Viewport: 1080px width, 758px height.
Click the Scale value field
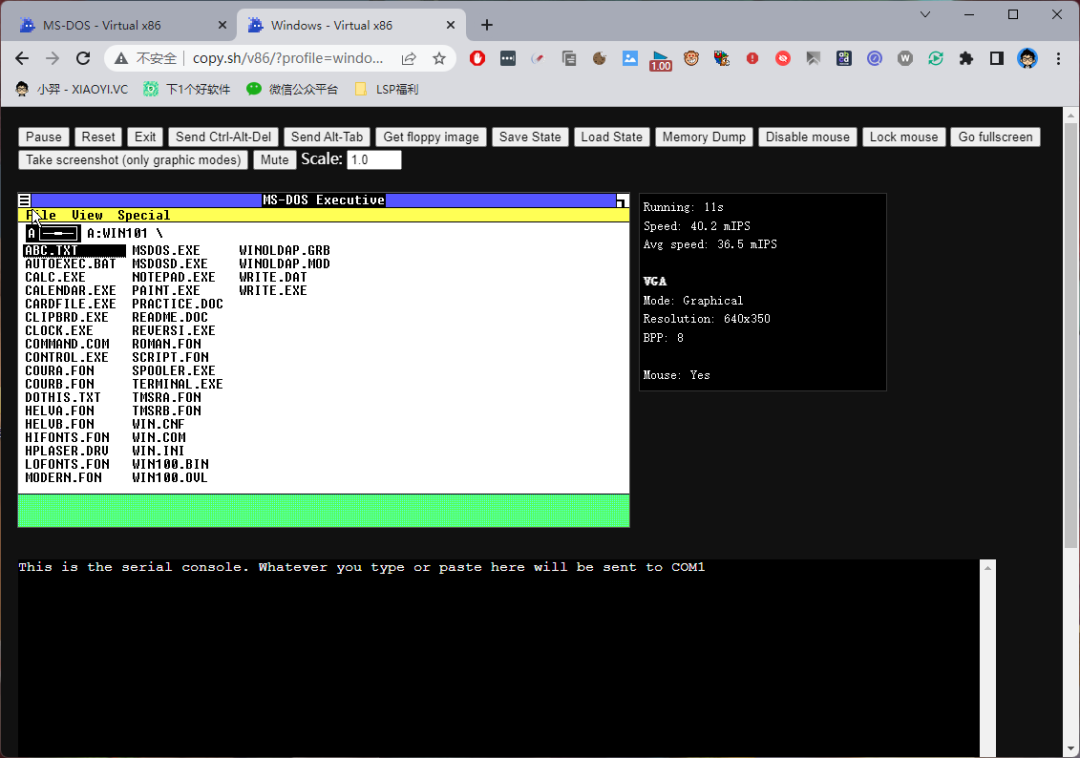[x=374, y=159]
